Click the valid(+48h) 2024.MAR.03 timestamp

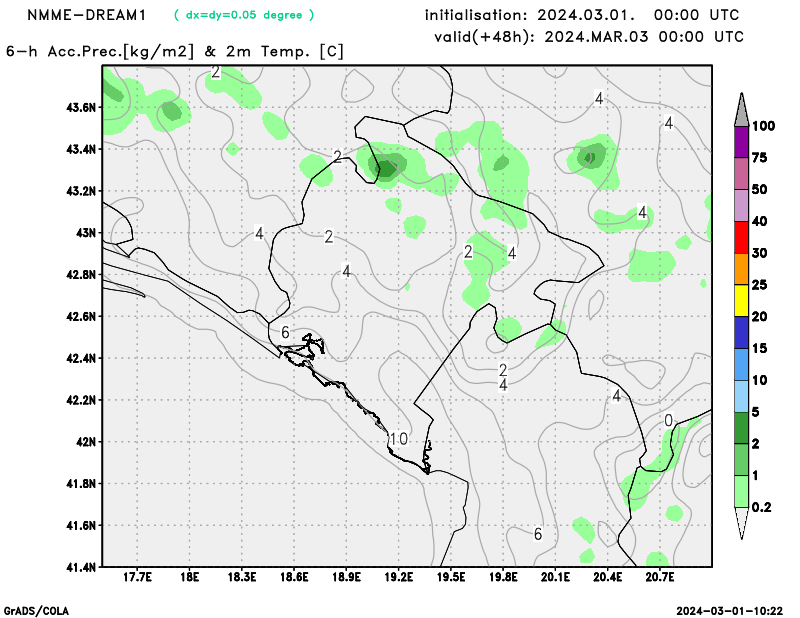[589, 37]
